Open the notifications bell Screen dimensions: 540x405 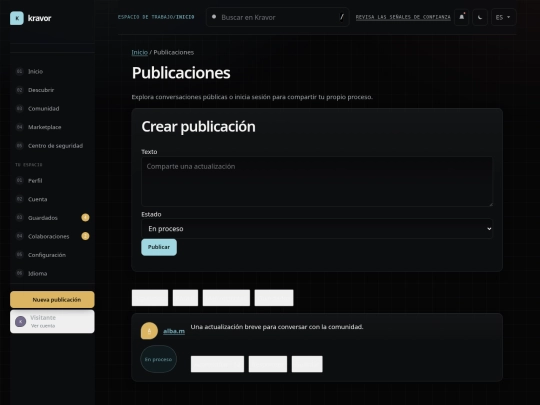click(x=461, y=17)
